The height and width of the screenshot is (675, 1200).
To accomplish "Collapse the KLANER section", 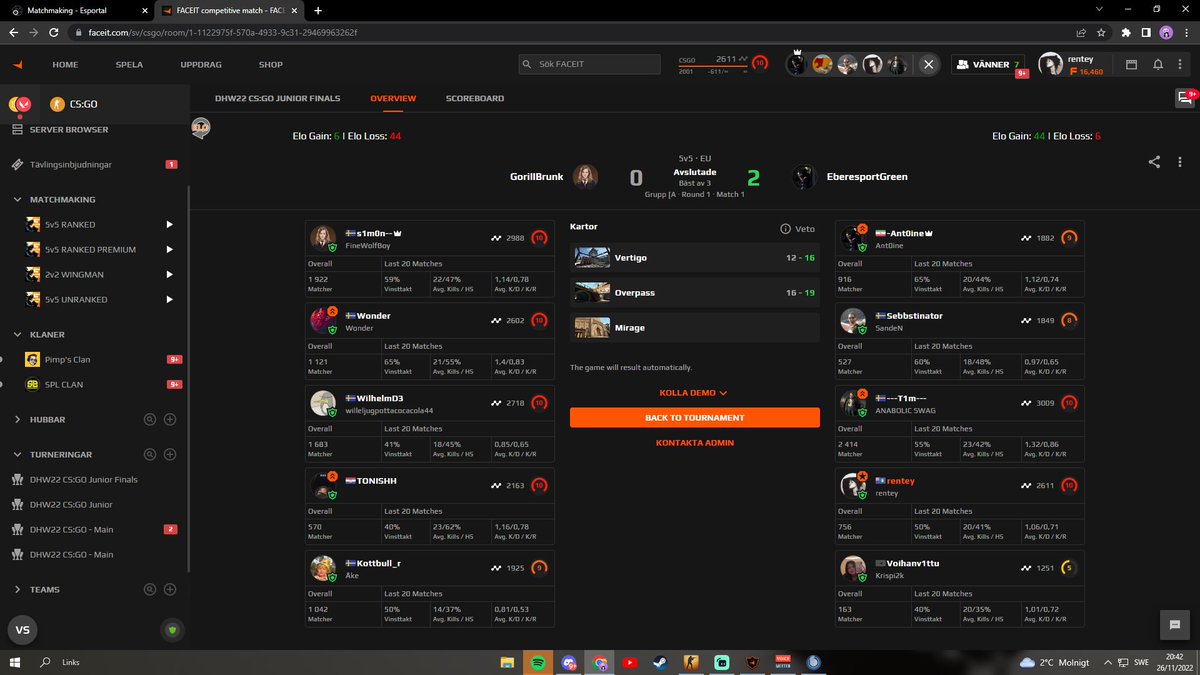I will point(18,335).
